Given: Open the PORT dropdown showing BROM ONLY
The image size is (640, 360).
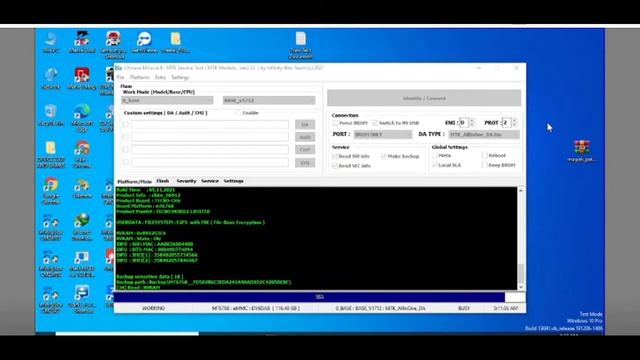Looking at the screenshot, I should coord(383,134).
